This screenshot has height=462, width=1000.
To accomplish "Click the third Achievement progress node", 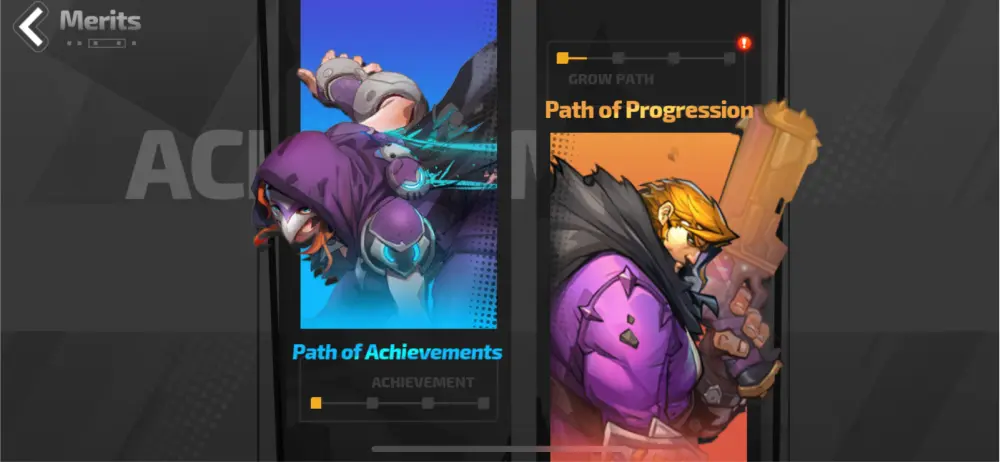I will (427, 403).
